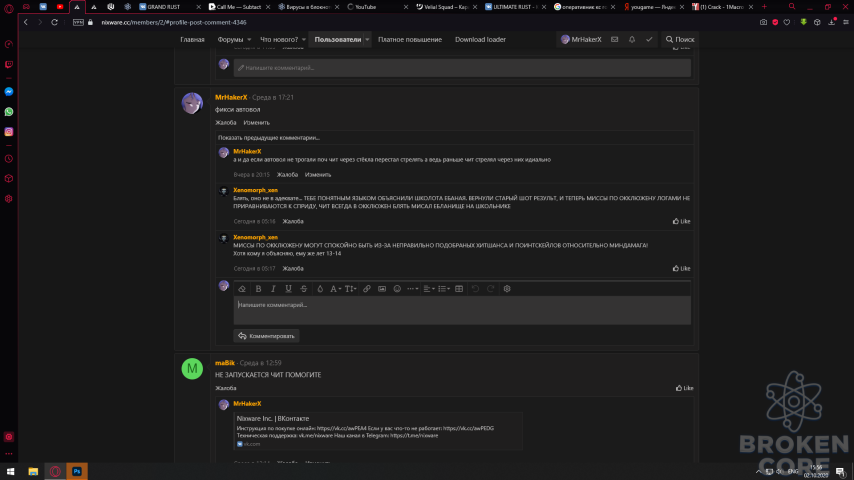Click the redo icon in editor
The height and width of the screenshot is (480, 854).
pyautogui.click(x=490, y=289)
